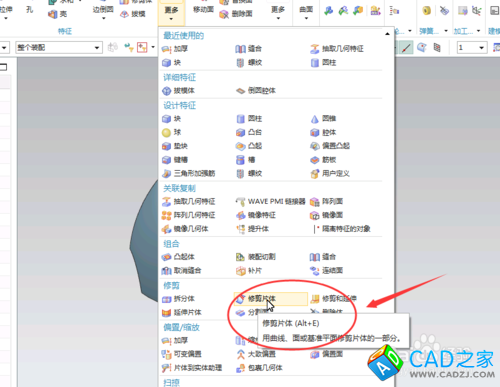Open the 整个装配 scope dropdown
Viewport: 500px width, 387px height.
(x=58, y=48)
